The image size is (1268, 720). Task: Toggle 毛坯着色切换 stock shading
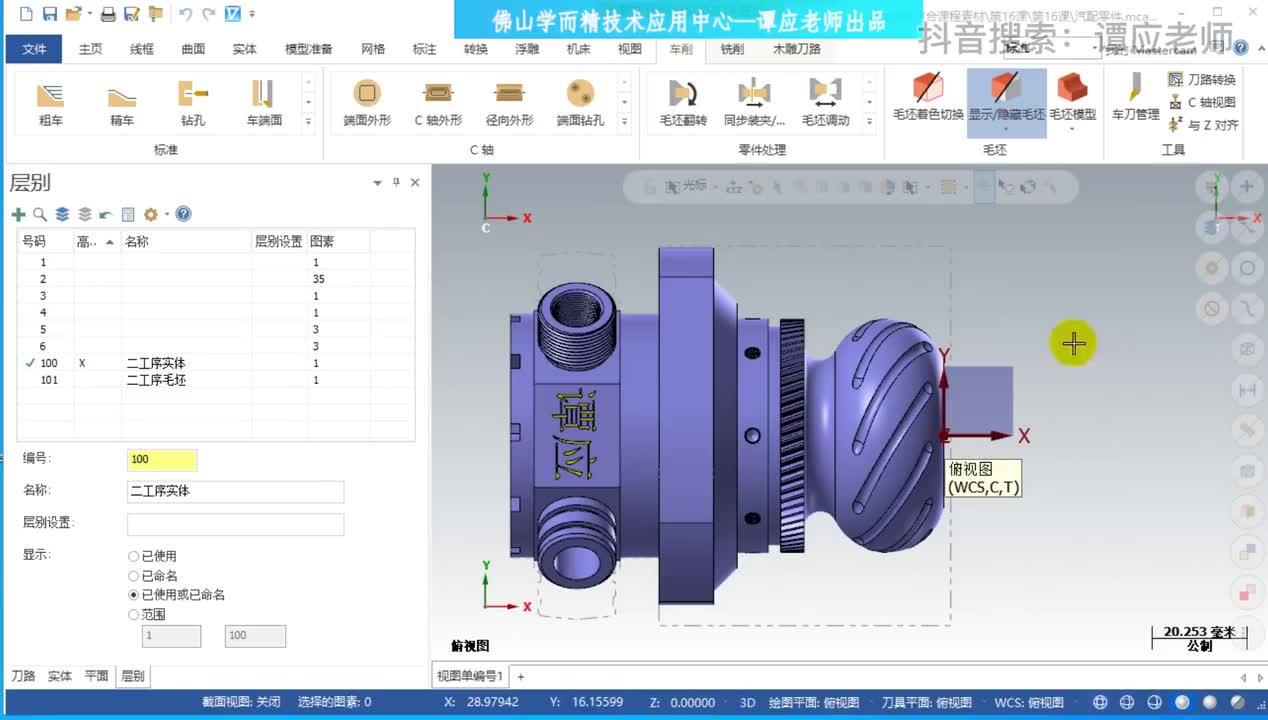point(928,97)
